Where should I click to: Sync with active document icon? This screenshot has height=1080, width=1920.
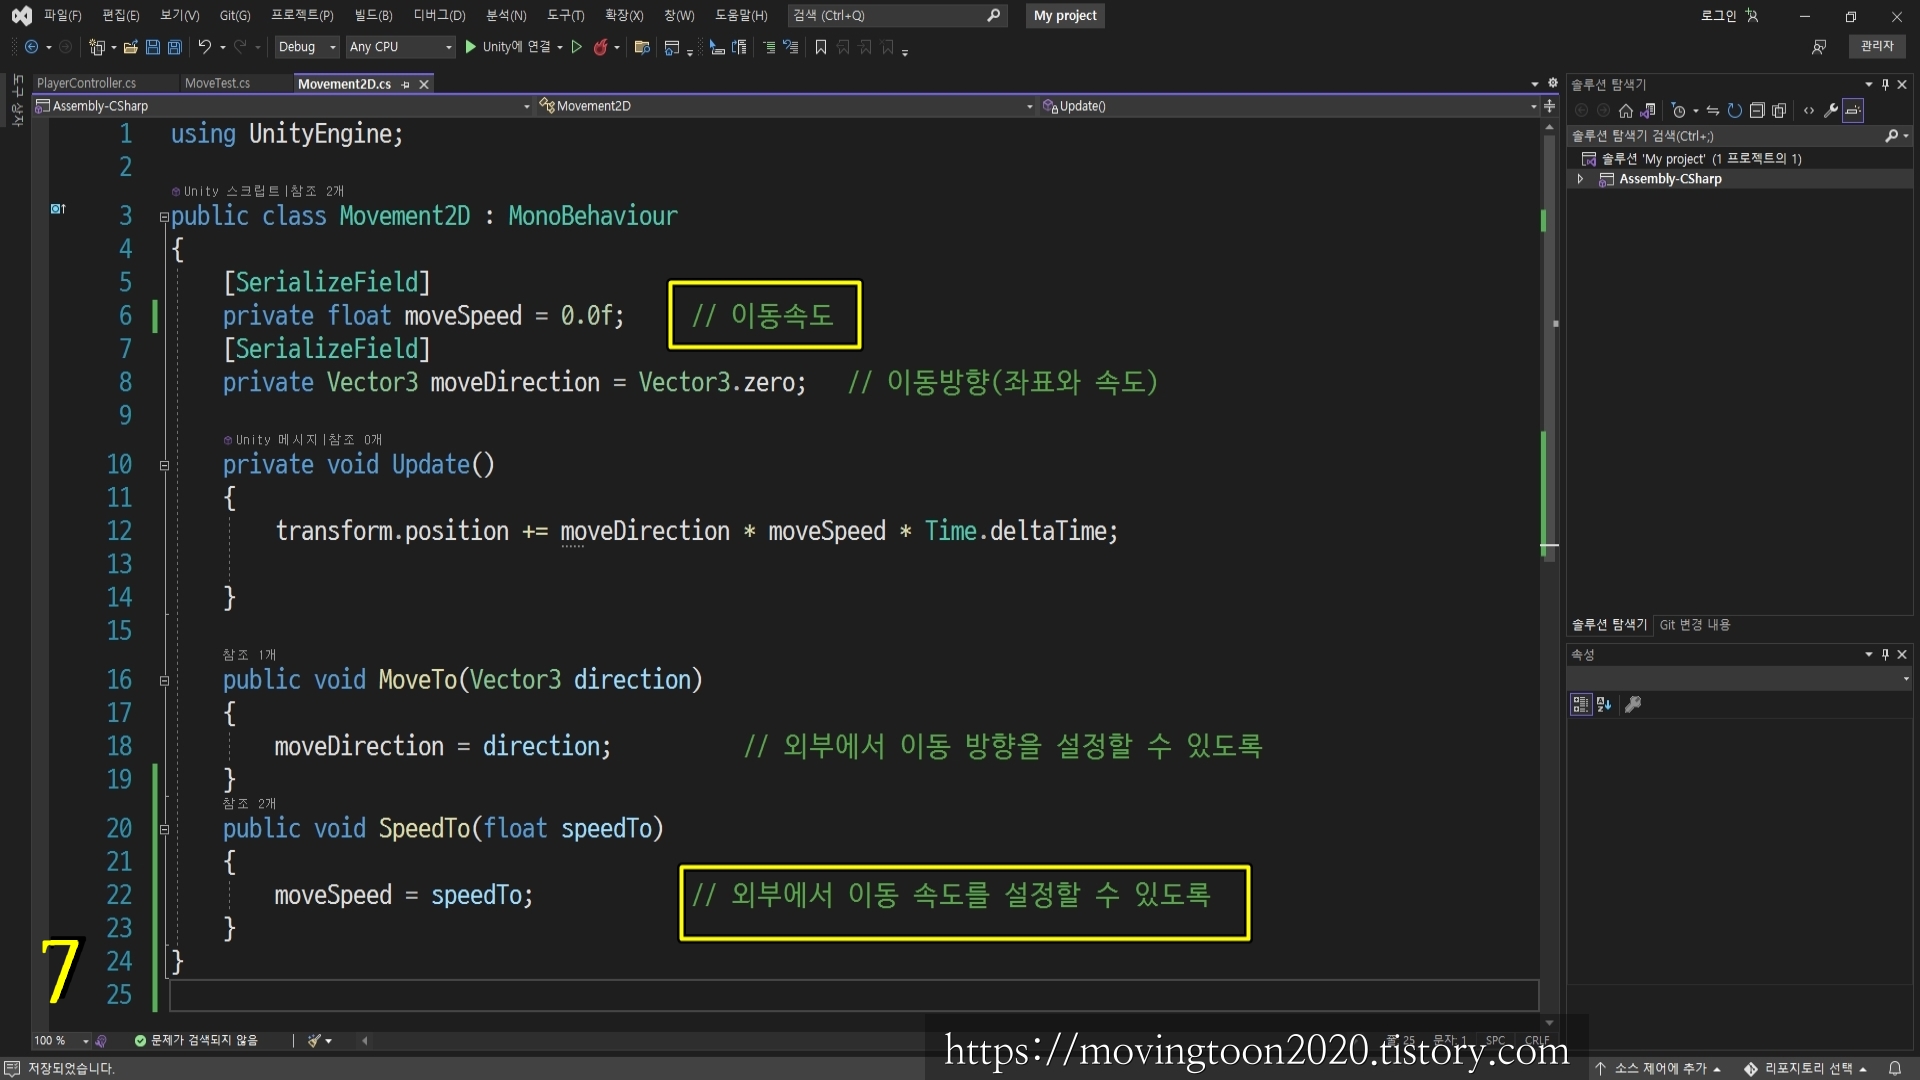1713,111
